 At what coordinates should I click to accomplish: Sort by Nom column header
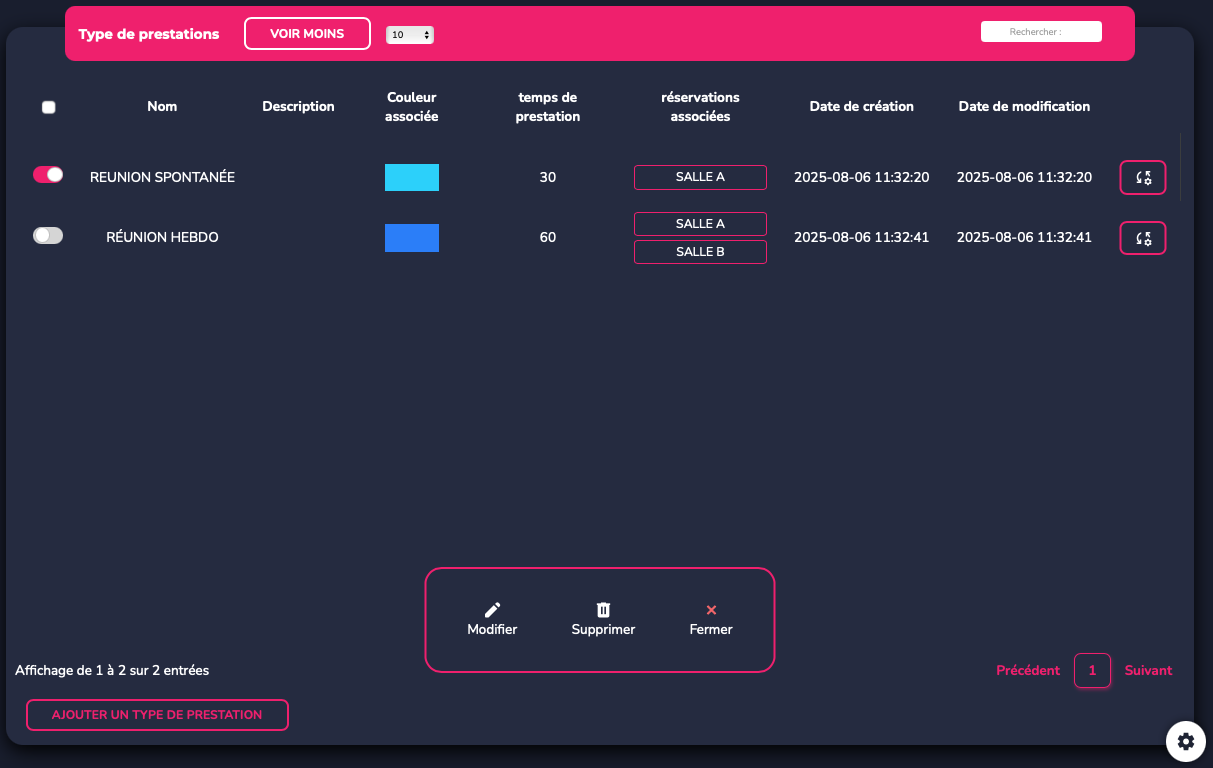162,106
